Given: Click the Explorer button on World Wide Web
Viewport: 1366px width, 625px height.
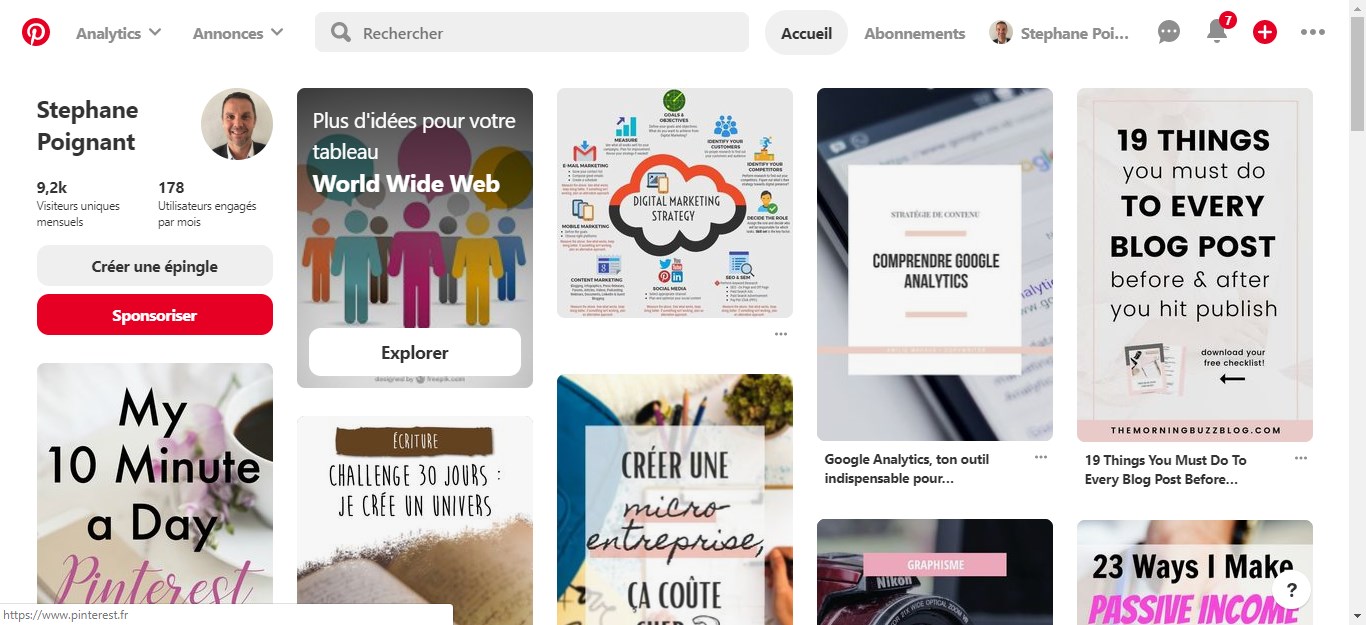Looking at the screenshot, I should (415, 352).
